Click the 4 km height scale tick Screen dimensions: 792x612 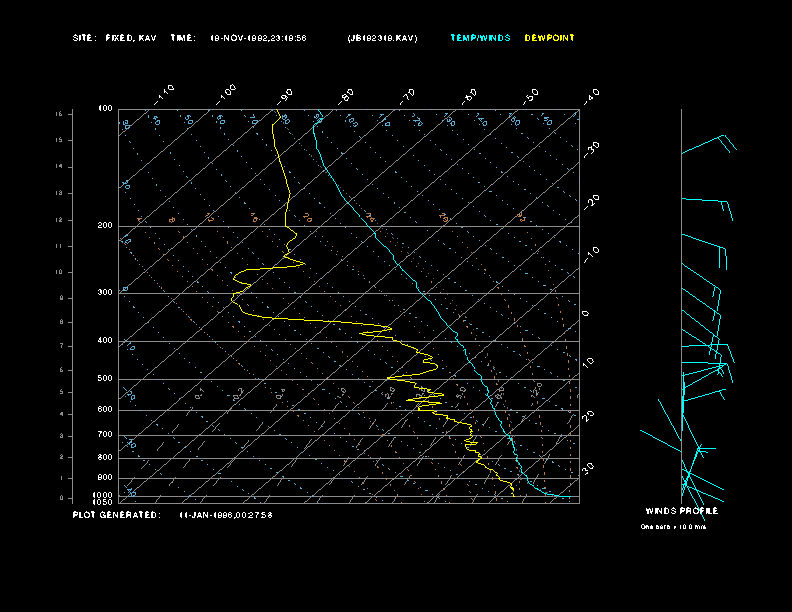pyautogui.click(x=62, y=415)
